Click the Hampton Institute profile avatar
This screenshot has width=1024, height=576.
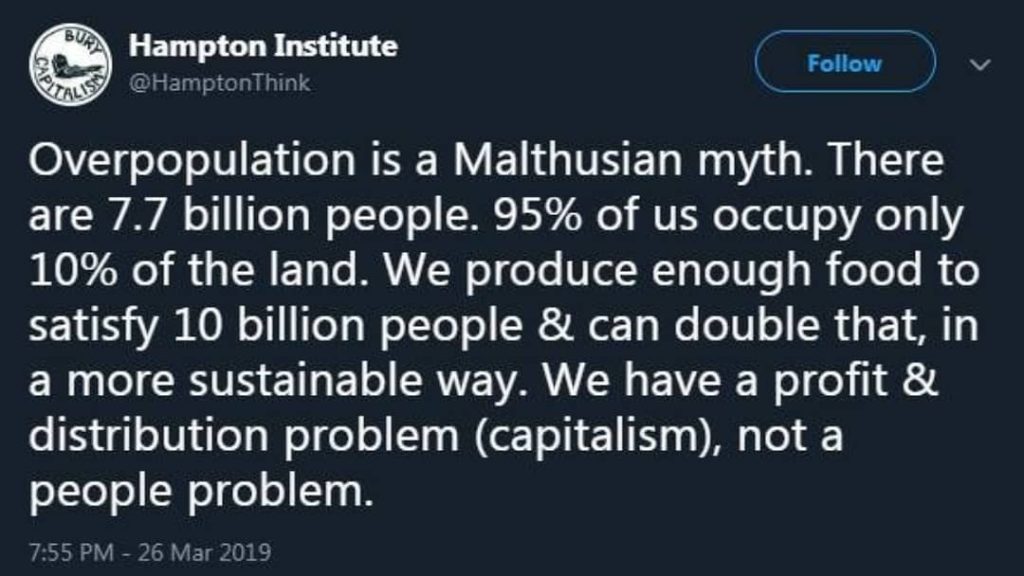tap(68, 62)
